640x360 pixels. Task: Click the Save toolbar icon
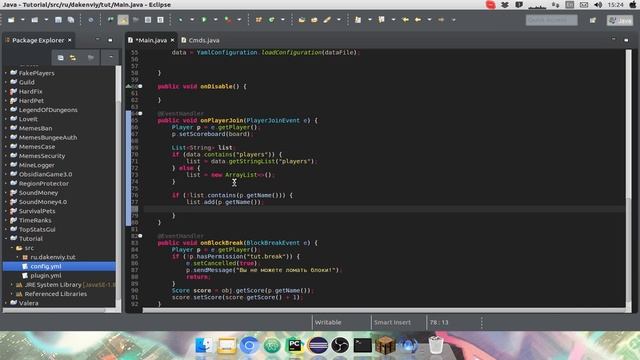click(58, 20)
